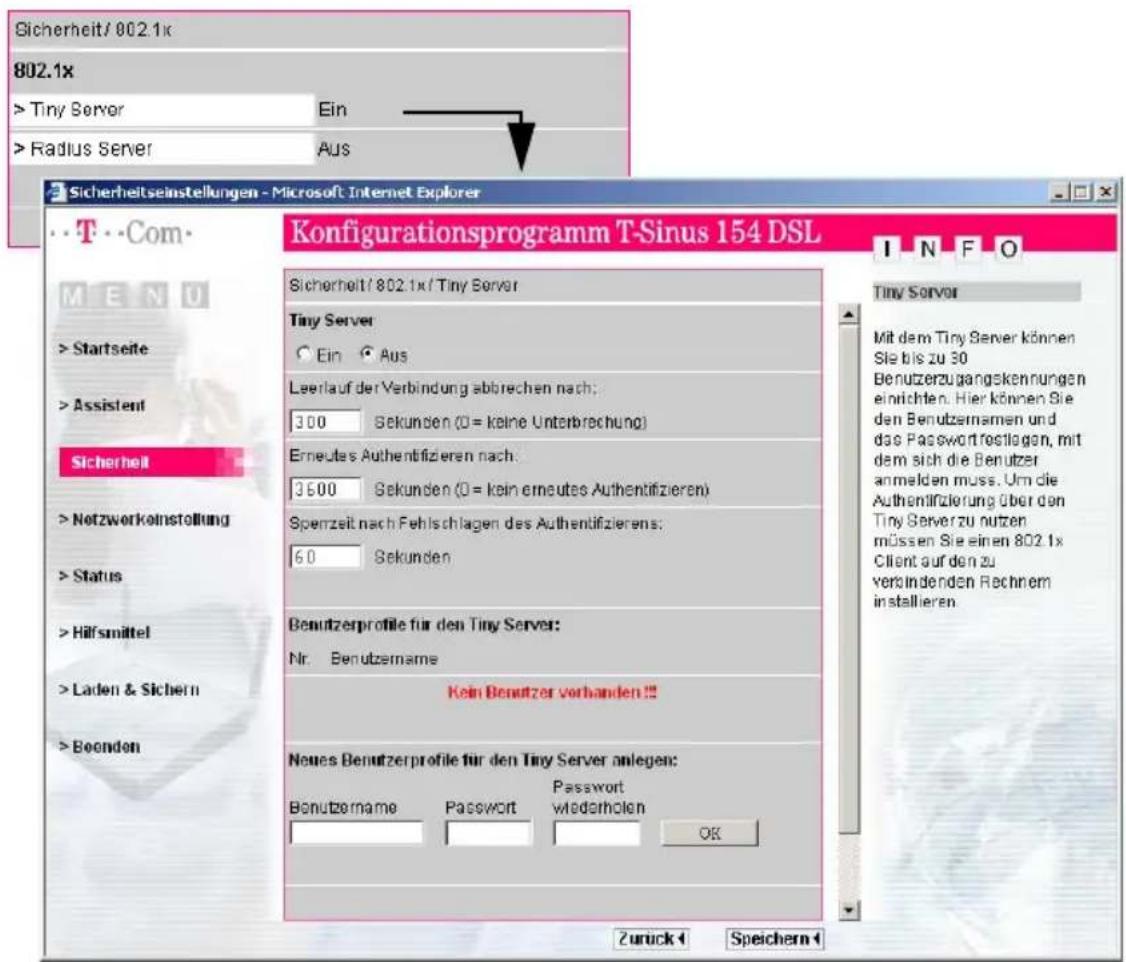This screenshot has height=962, width=1126.
Task: Select the Tiny Server 'Aus' radio button
Action: coord(367,354)
